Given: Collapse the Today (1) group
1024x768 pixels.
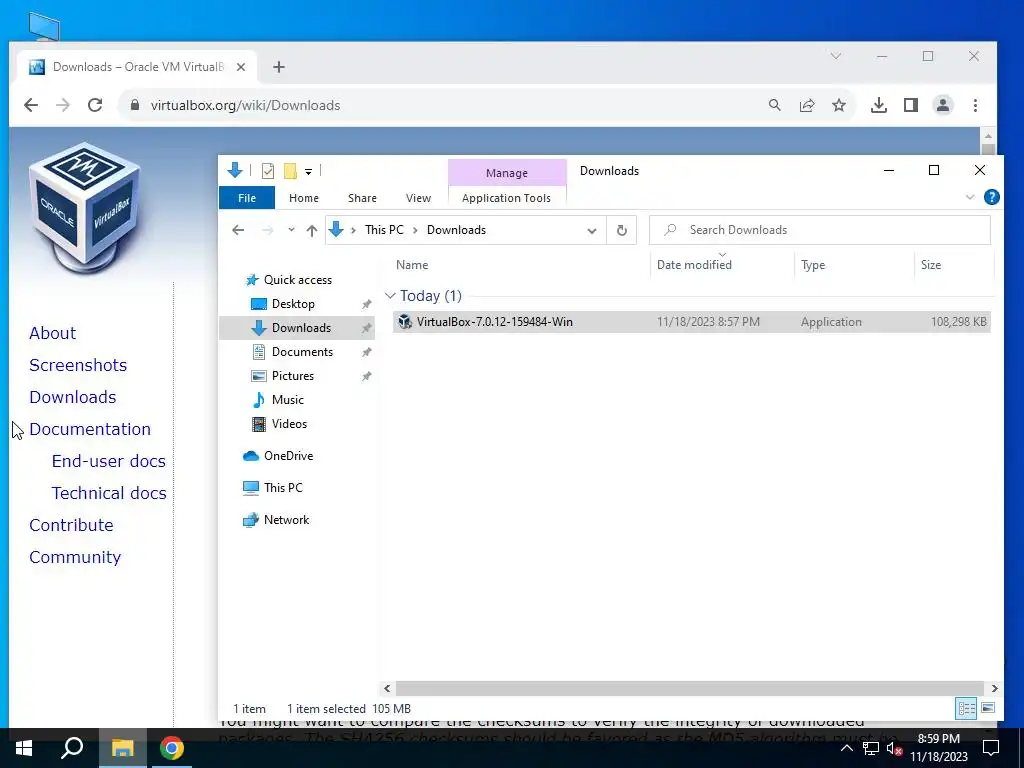Looking at the screenshot, I should [391, 296].
